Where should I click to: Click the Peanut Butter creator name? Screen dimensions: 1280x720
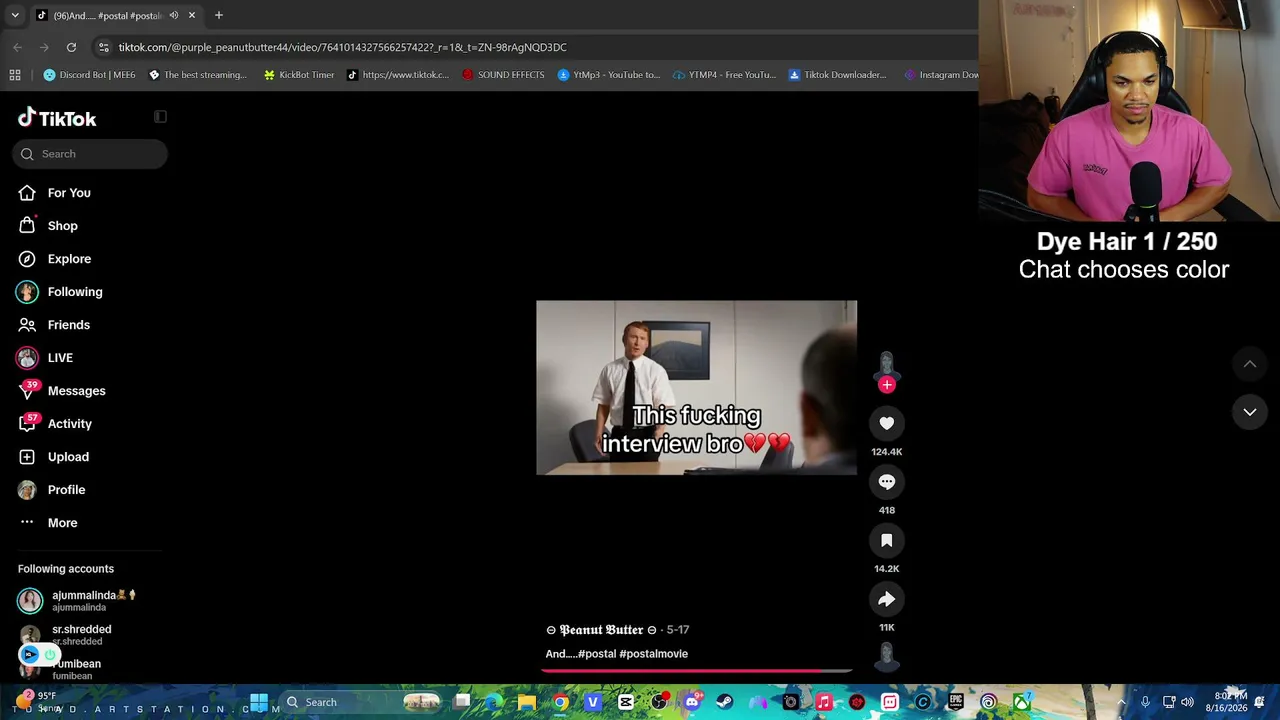coord(601,630)
